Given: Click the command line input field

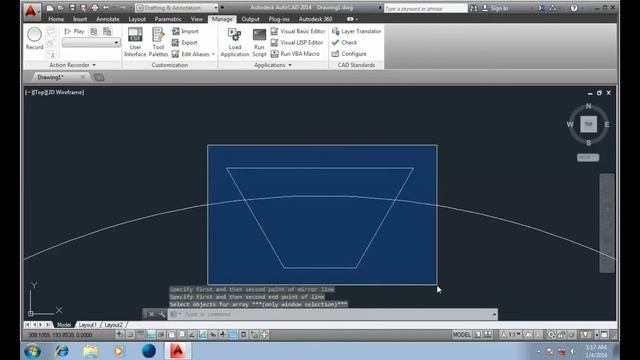Looking at the screenshot, I should (x=333, y=314).
